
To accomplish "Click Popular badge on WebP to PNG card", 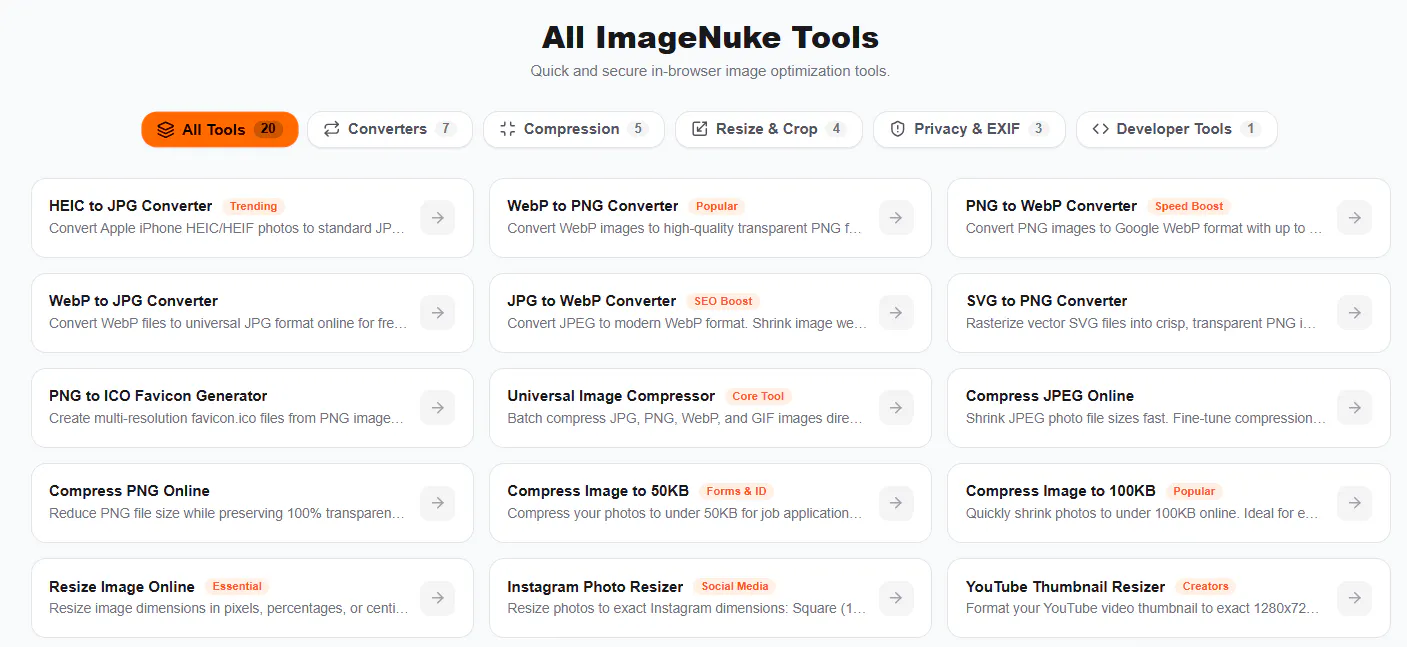I will [717, 206].
